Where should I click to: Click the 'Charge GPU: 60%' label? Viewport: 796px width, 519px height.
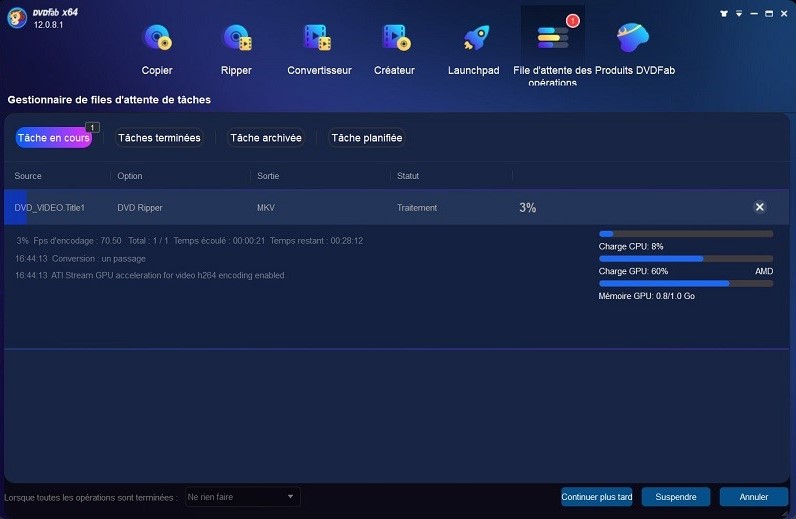coord(633,271)
